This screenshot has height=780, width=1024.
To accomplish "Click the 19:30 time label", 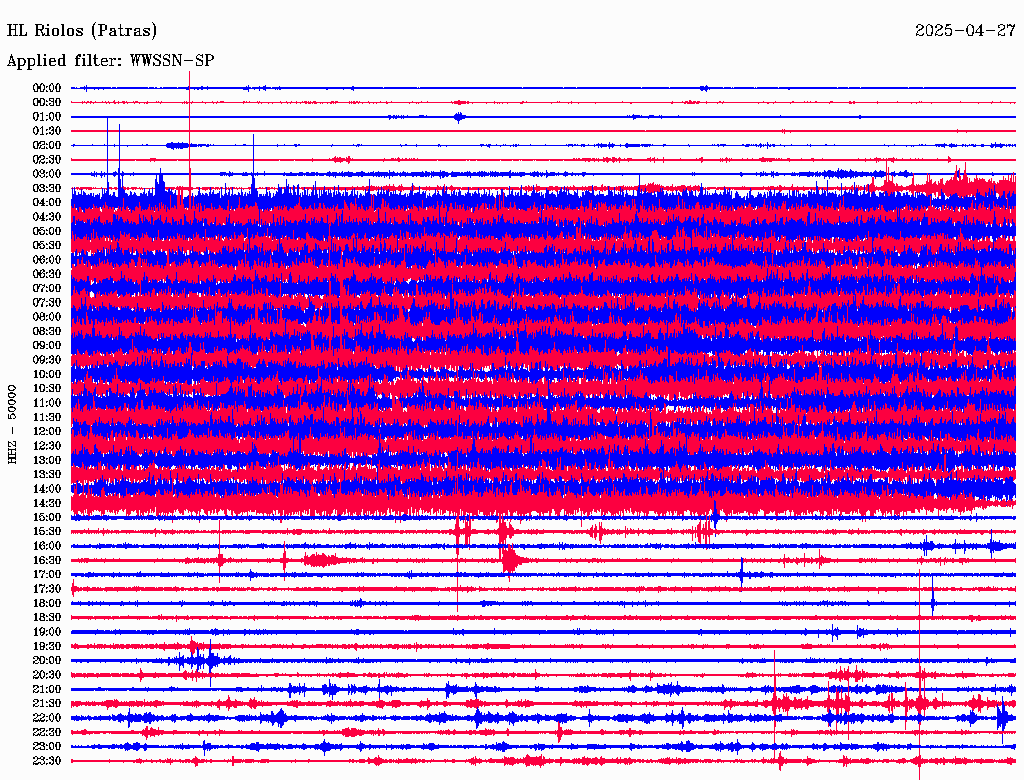I will [x=47, y=647].
